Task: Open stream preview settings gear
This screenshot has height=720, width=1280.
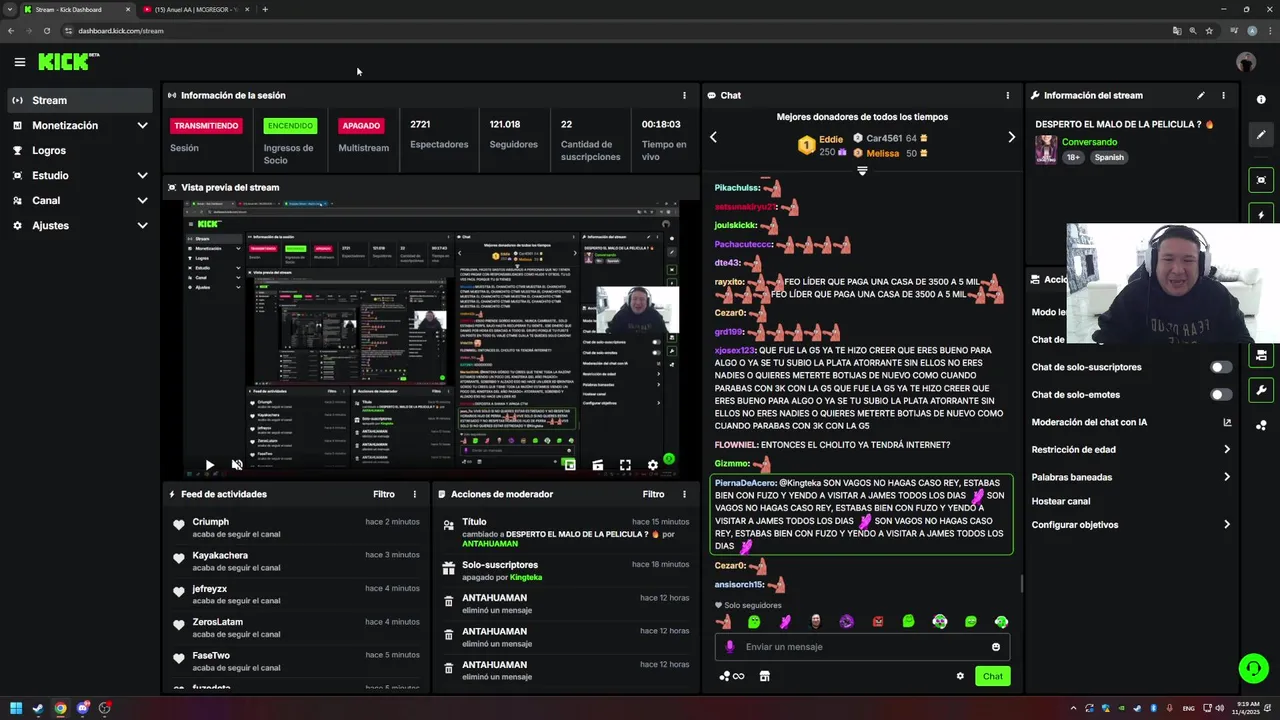Action: (653, 465)
